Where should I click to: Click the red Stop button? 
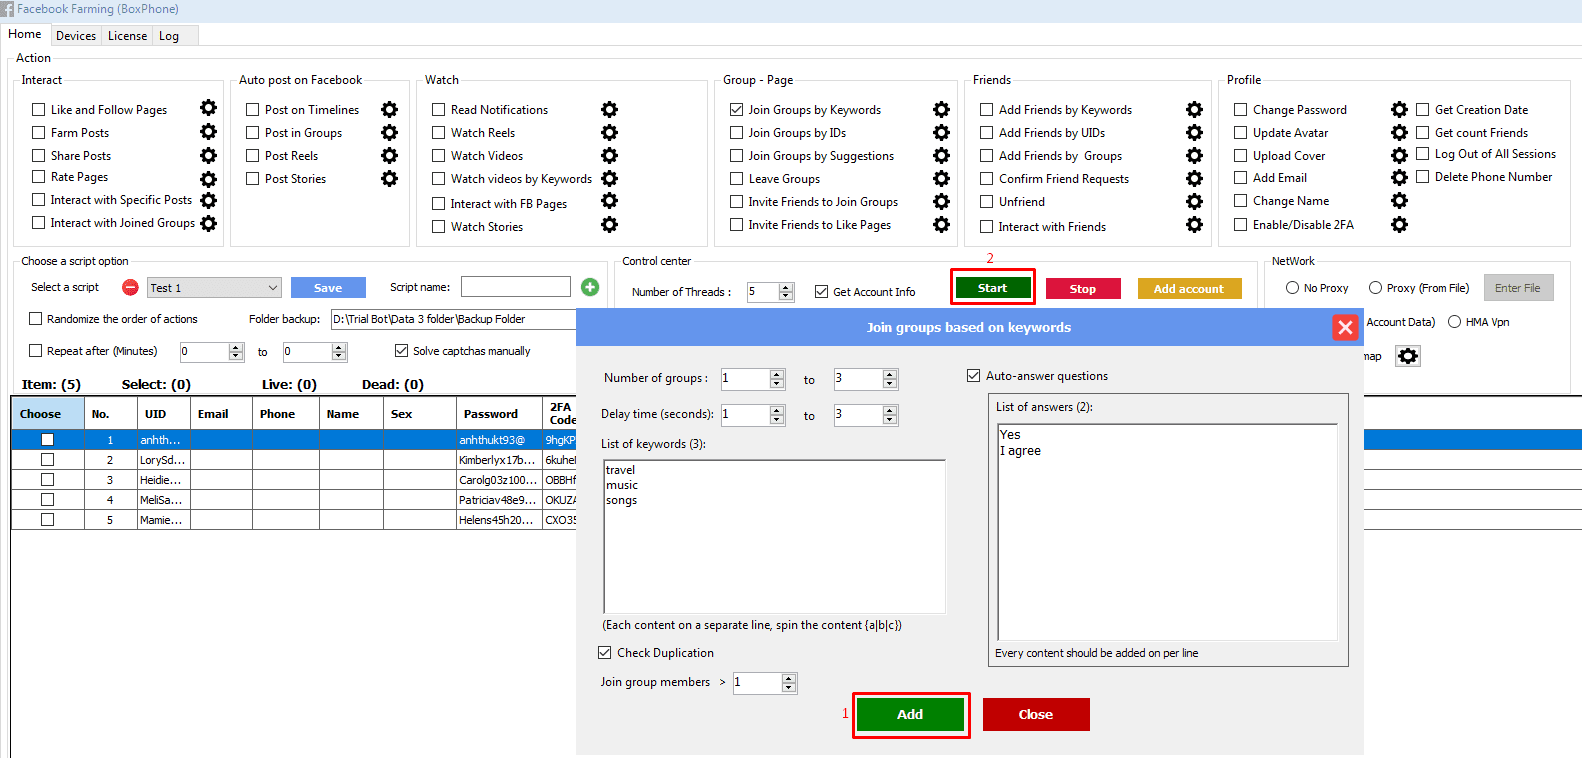tap(1083, 288)
